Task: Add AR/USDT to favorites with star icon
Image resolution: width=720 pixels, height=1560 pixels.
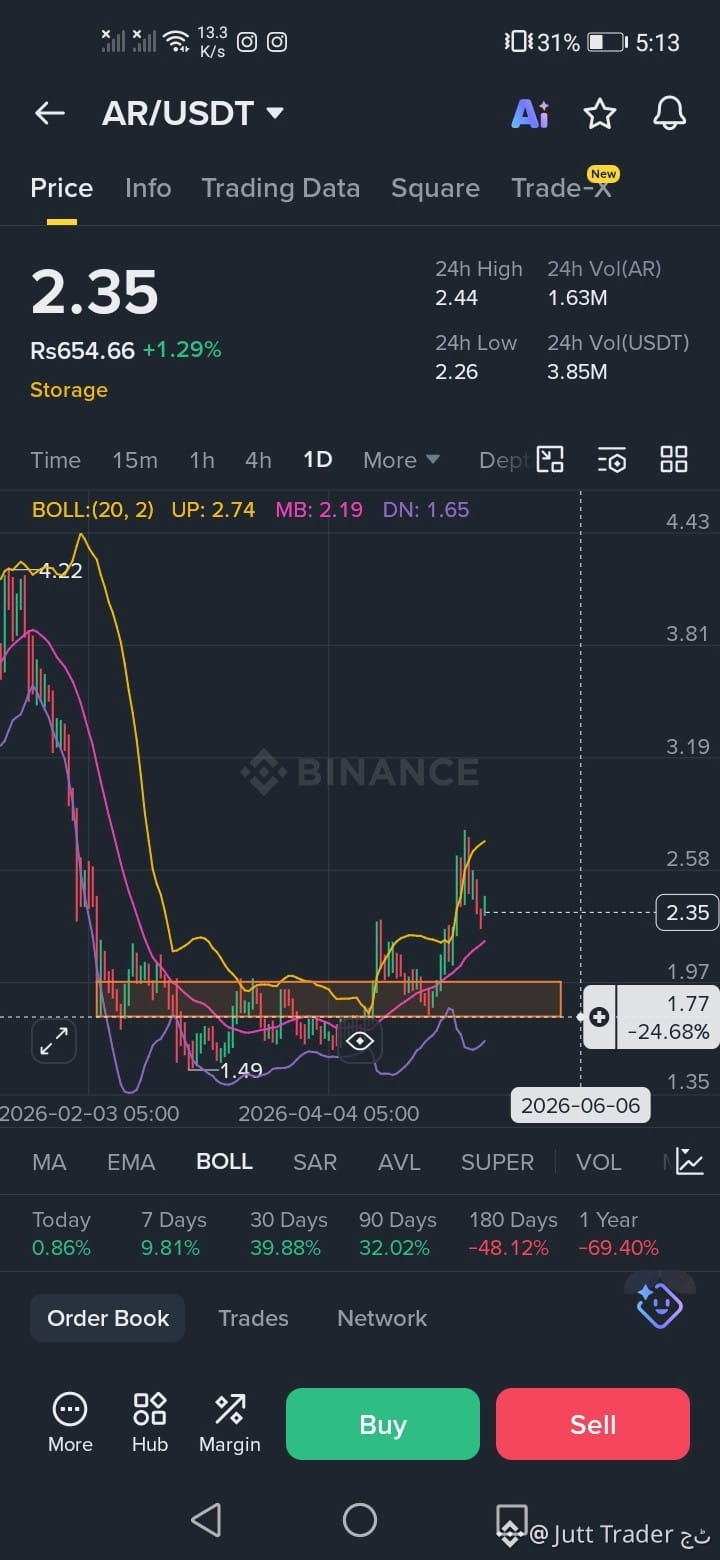Action: (600, 114)
